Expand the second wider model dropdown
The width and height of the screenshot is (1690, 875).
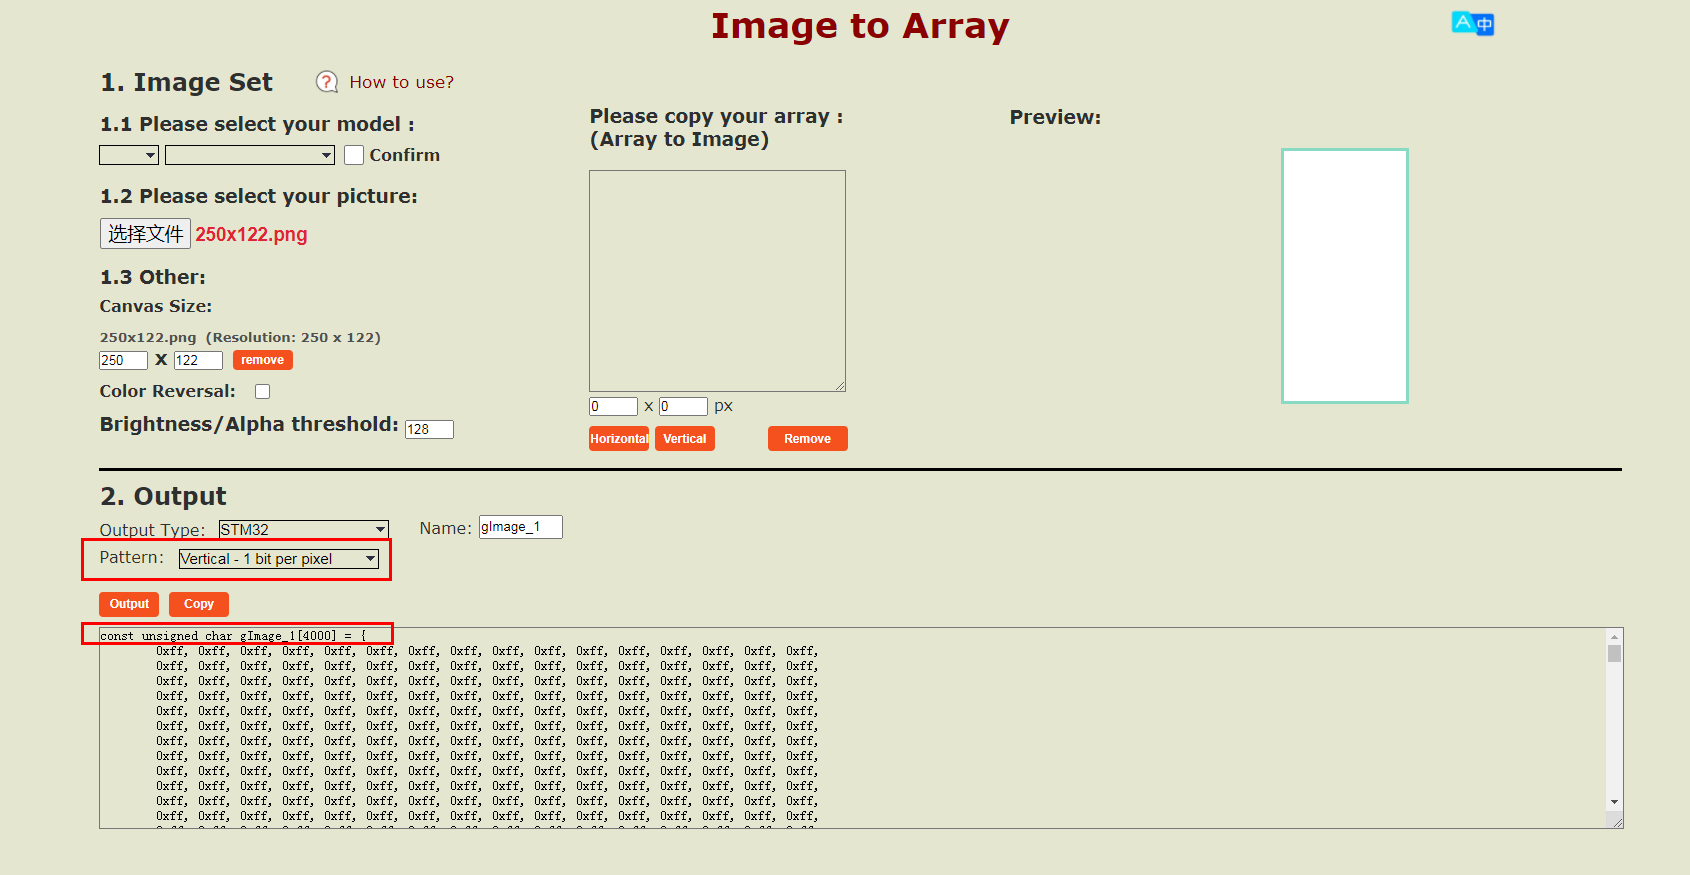249,155
